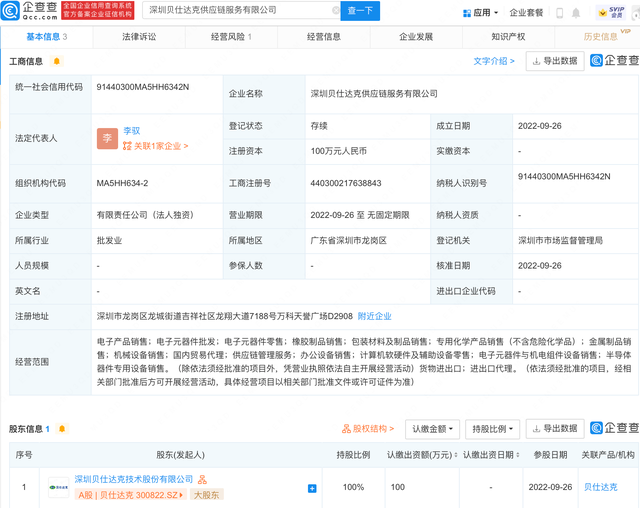Open the 经营风险 tab
The width and height of the screenshot is (640, 508).
[230, 37]
